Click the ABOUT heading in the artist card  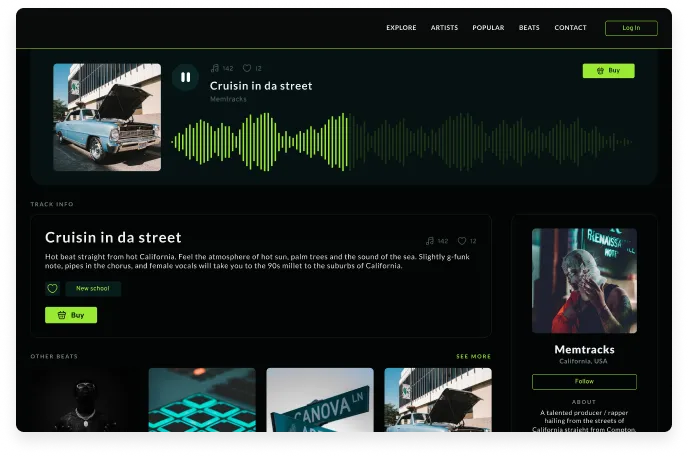tap(584, 402)
